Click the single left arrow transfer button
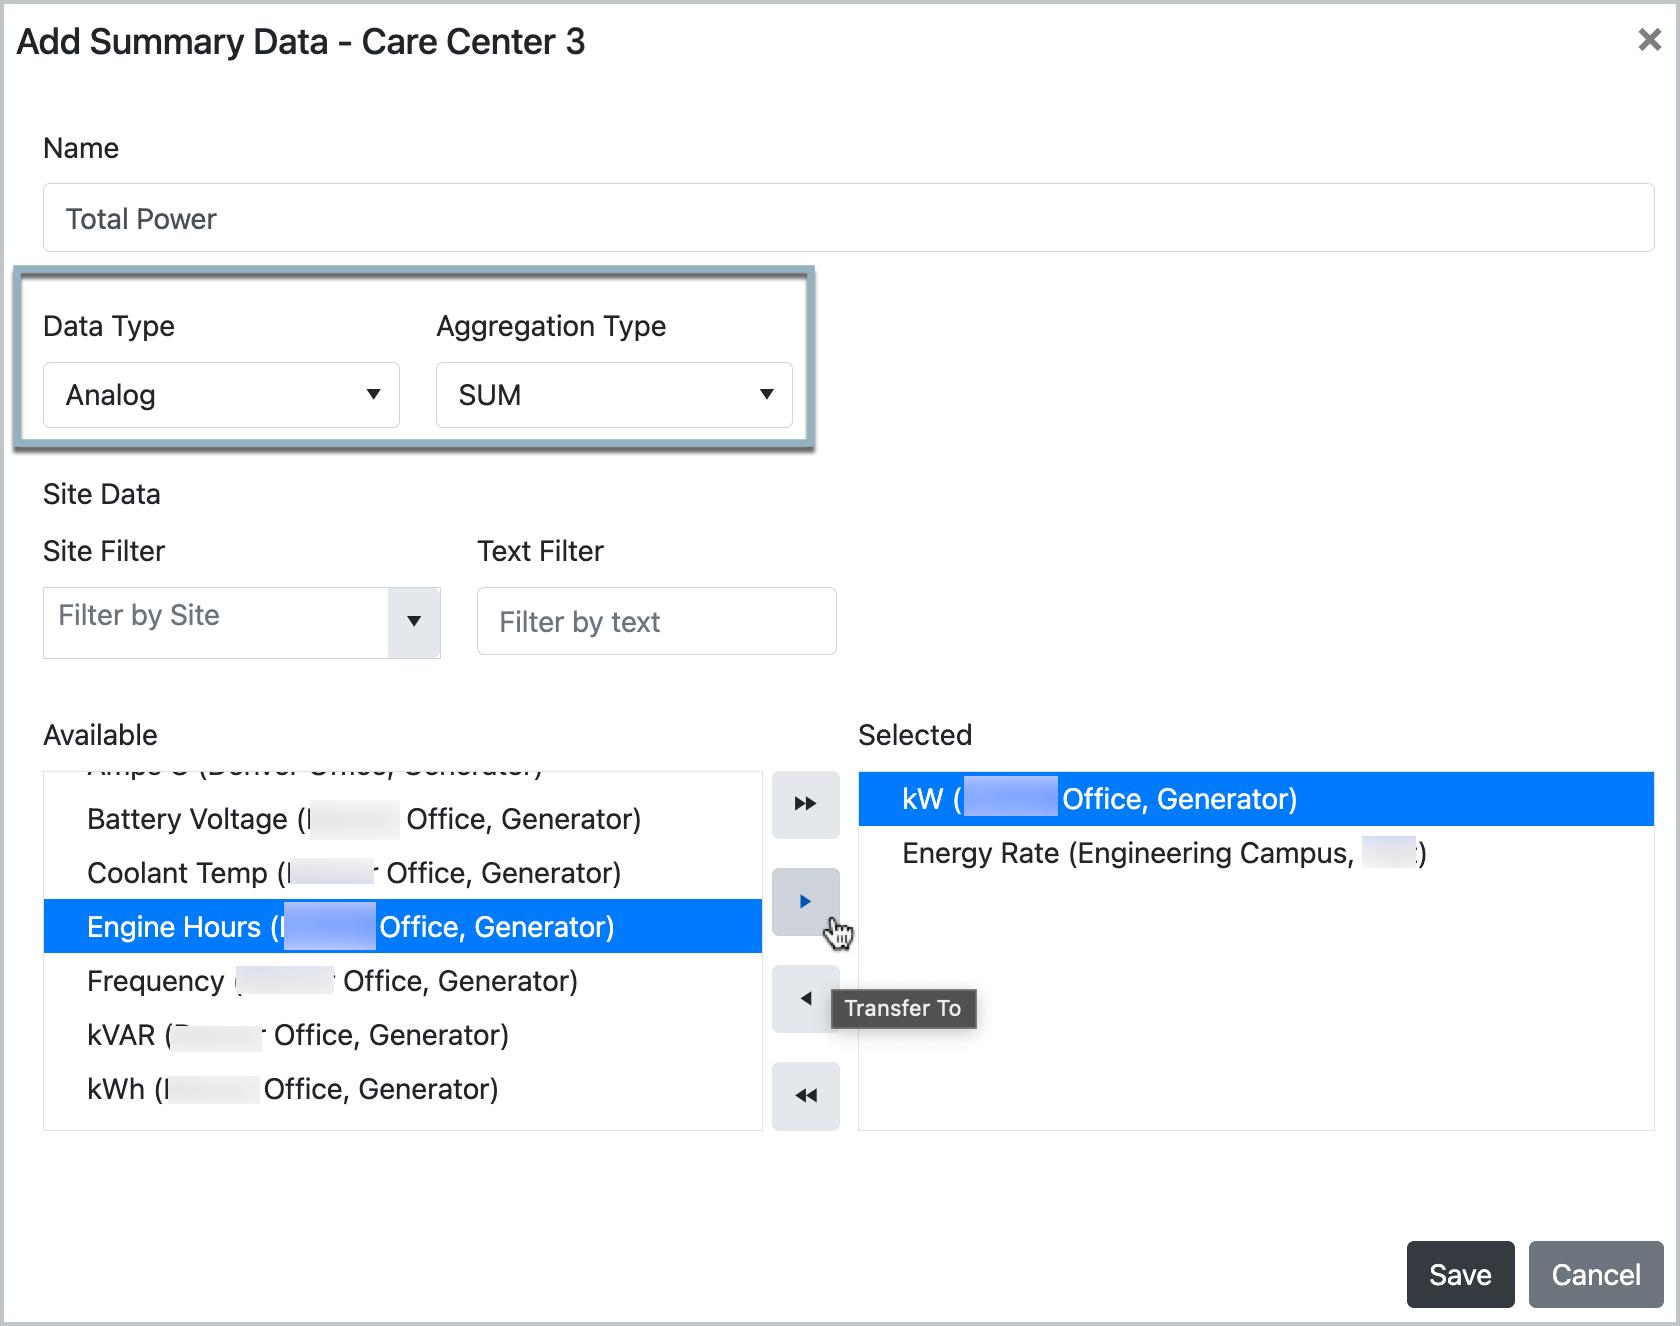This screenshot has width=1680, height=1326. pos(805,998)
